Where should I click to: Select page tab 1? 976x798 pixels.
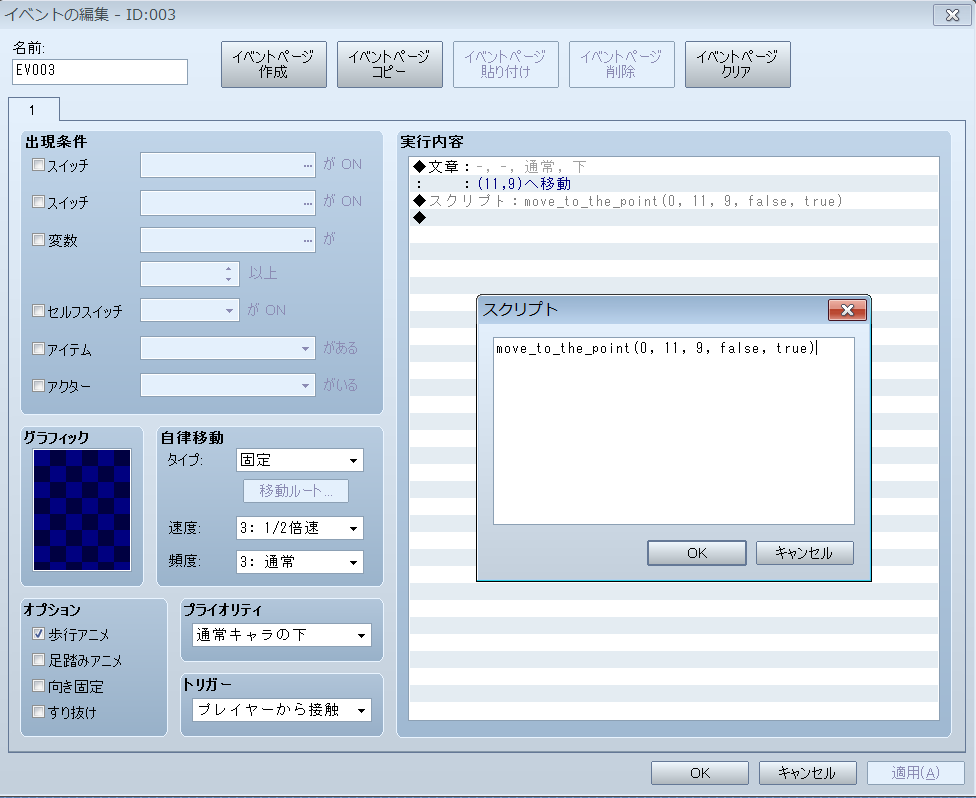pyautogui.click(x=34, y=110)
